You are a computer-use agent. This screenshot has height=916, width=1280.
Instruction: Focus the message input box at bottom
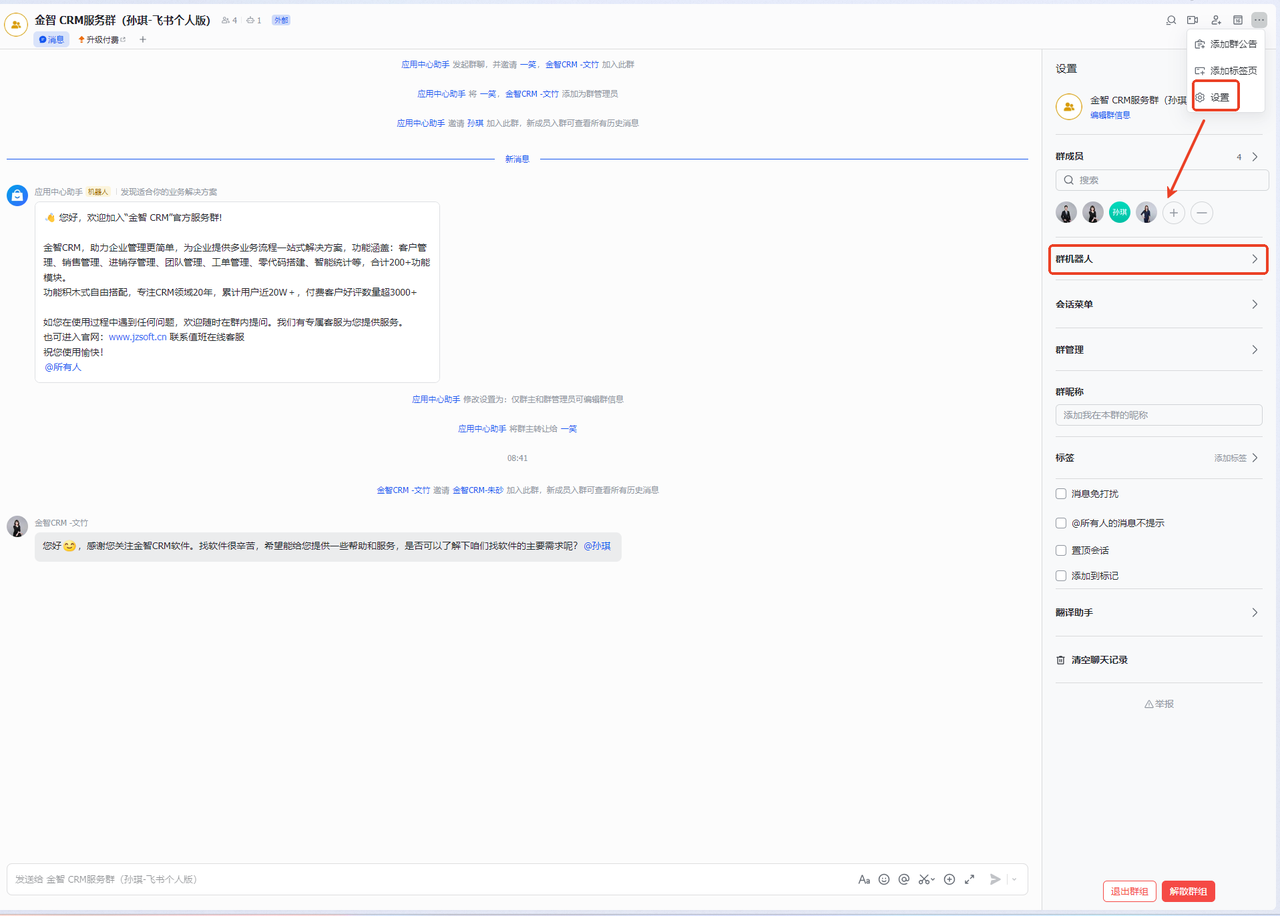point(430,879)
